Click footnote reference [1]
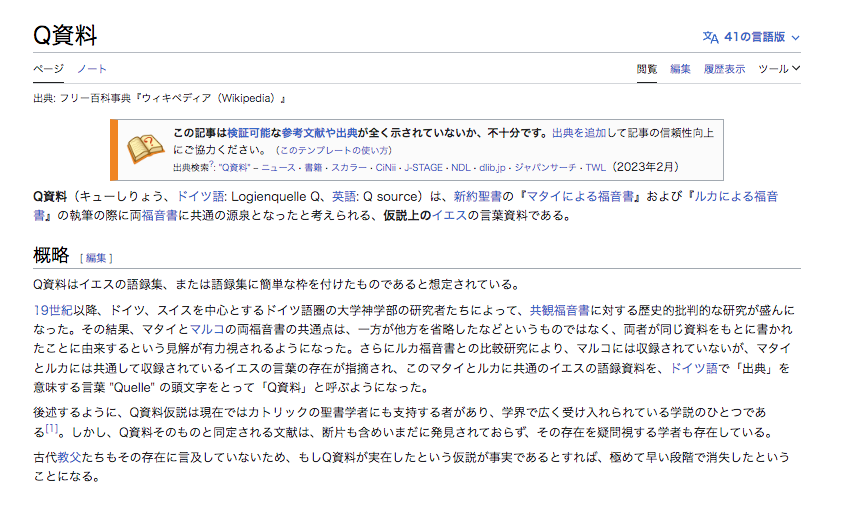850x506 pixels. click(51, 428)
